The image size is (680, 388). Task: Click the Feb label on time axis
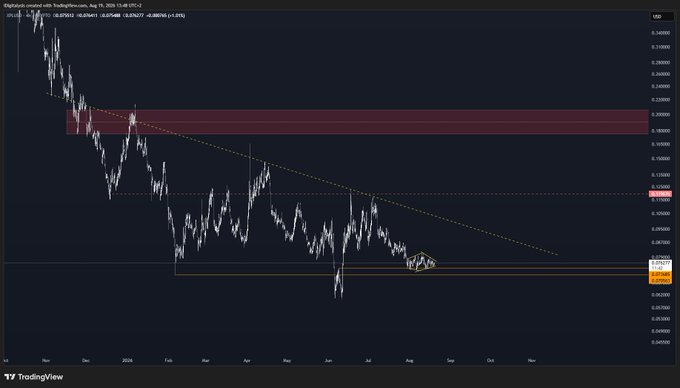point(168,360)
